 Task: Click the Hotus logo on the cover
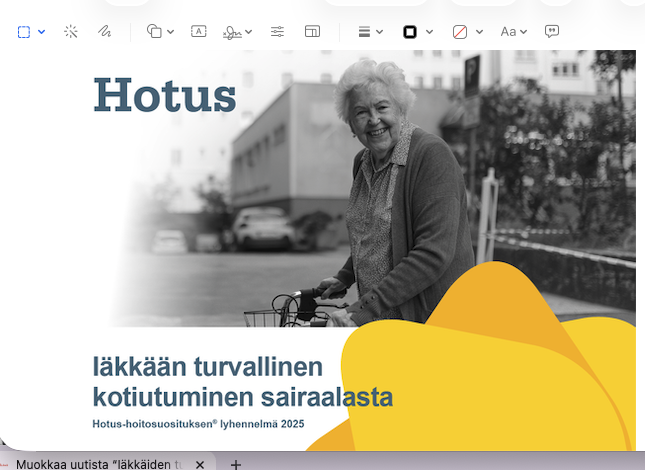[x=165, y=95]
